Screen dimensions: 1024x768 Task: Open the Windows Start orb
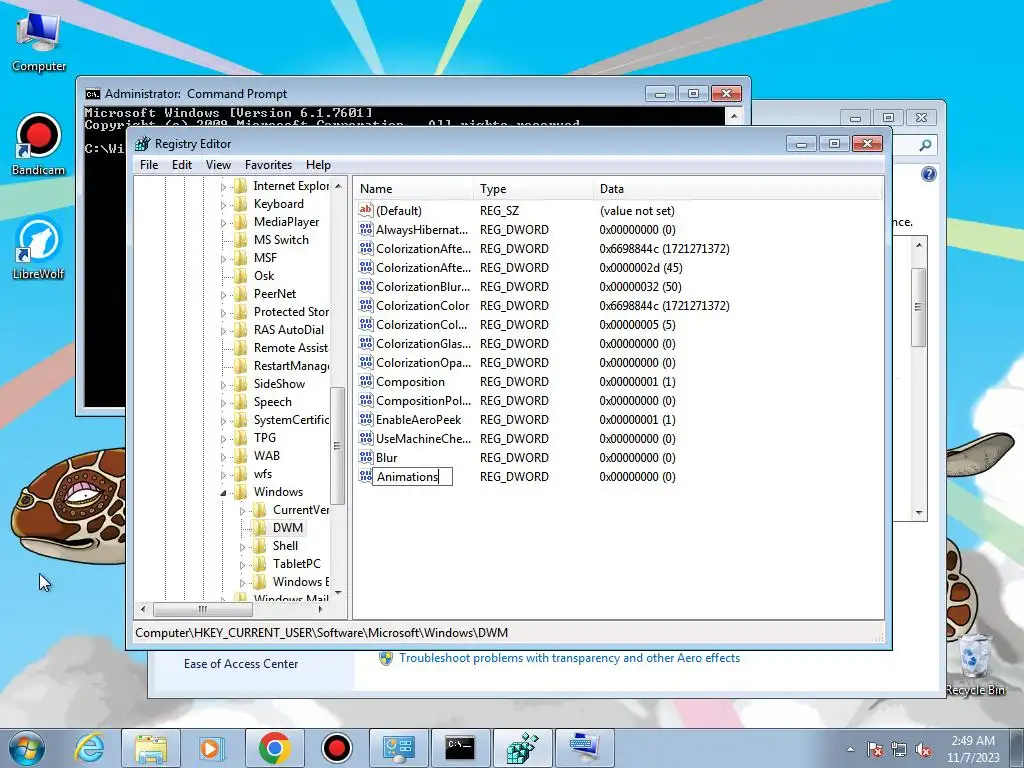(x=25, y=748)
